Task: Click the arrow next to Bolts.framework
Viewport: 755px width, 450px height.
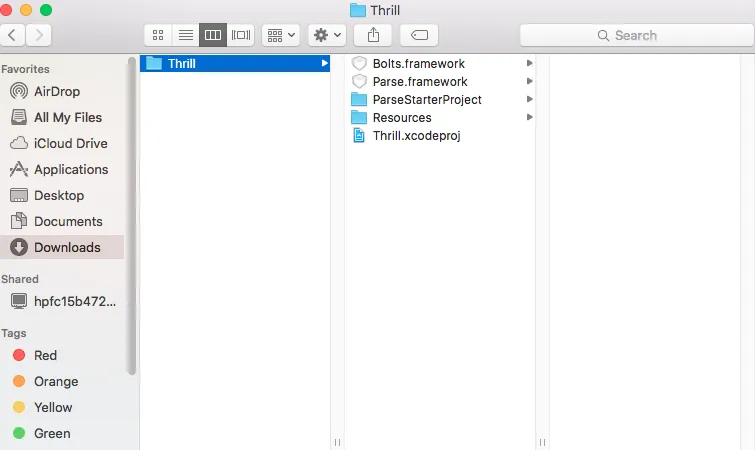Action: [529, 63]
